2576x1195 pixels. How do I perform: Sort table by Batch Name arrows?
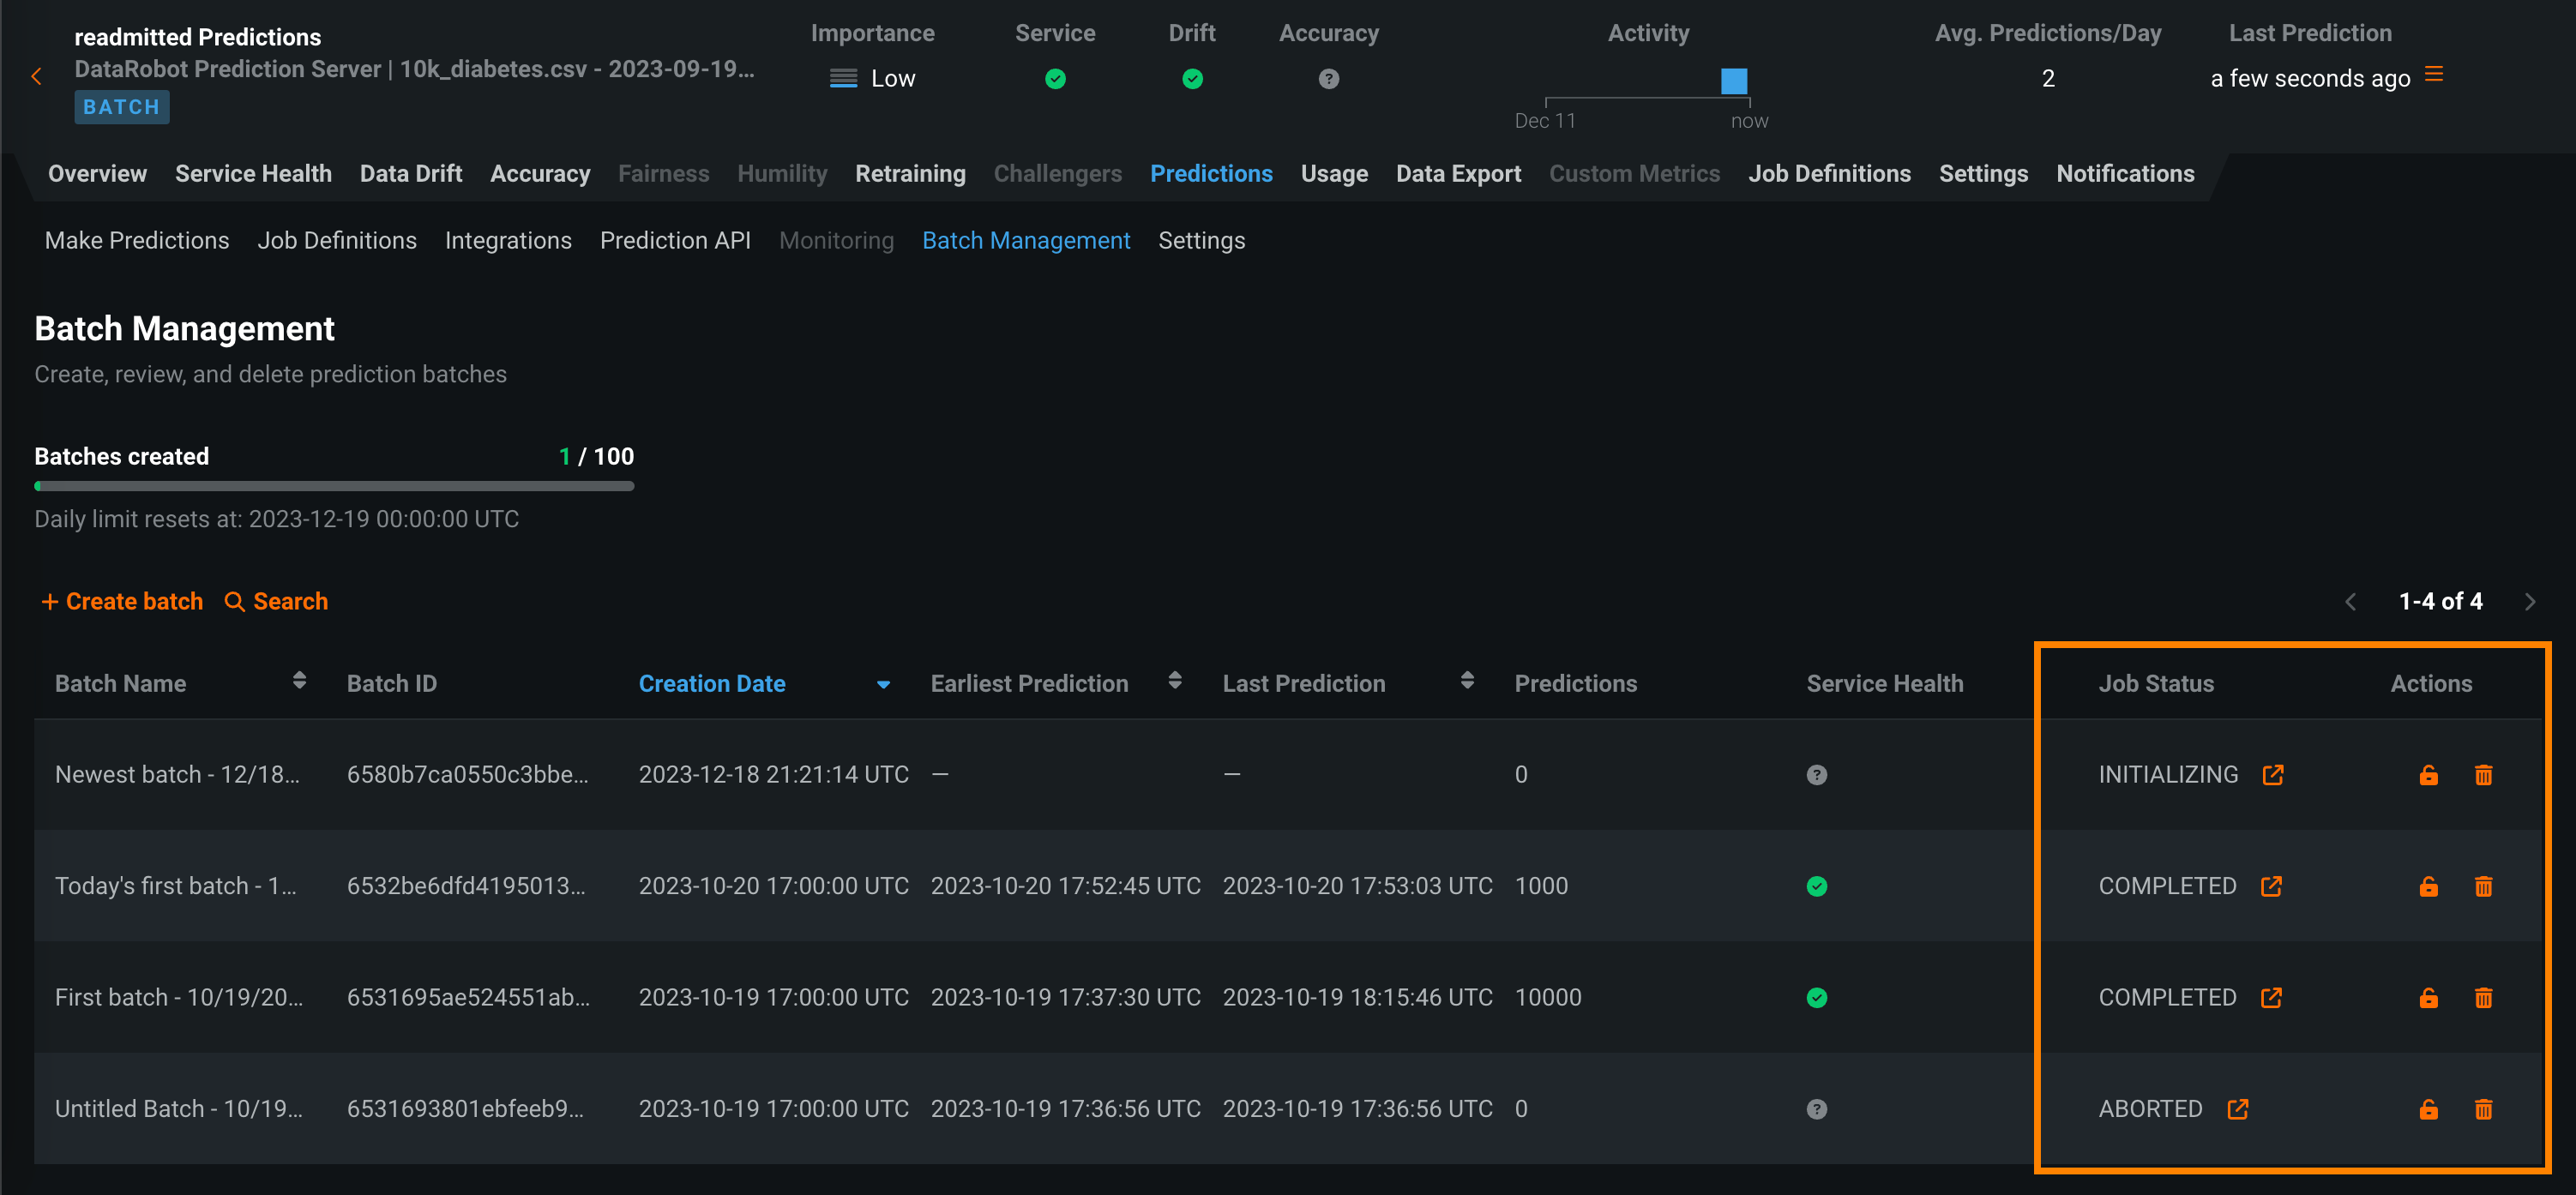pyautogui.click(x=299, y=681)
